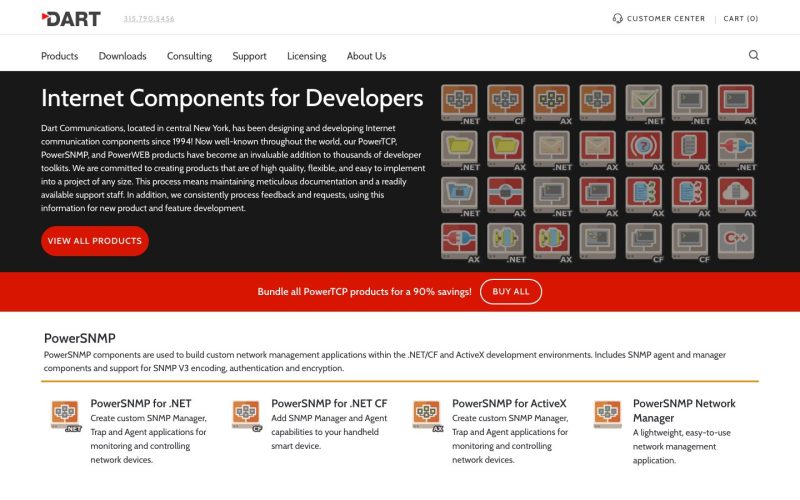The height and width of the screenshot is (500, 800).
Task: Select the document with green arrows AX icon
Action: 644,195
